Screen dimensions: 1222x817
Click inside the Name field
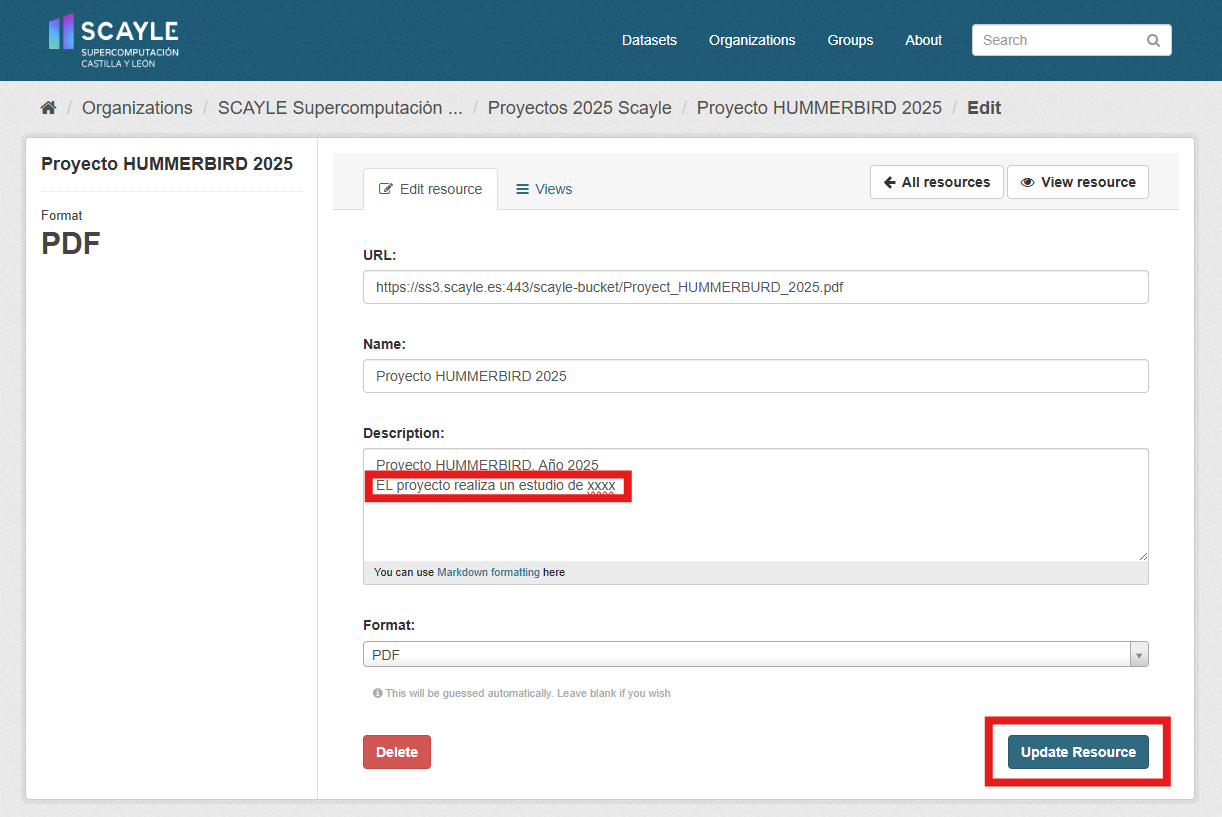(756, 376)
